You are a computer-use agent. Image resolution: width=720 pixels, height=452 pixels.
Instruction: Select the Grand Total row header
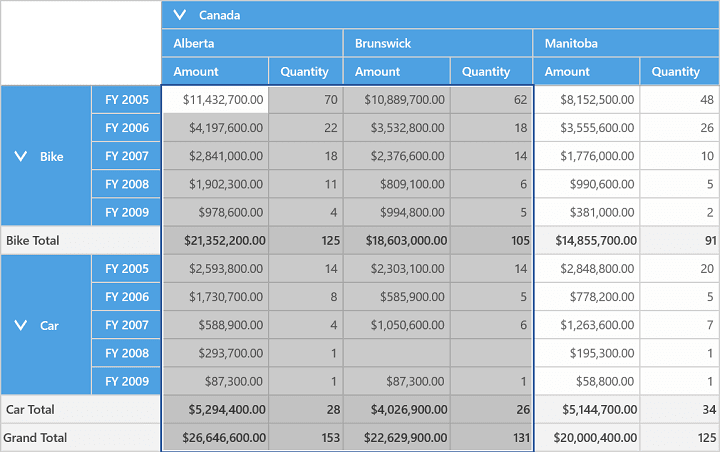point(81,438)
